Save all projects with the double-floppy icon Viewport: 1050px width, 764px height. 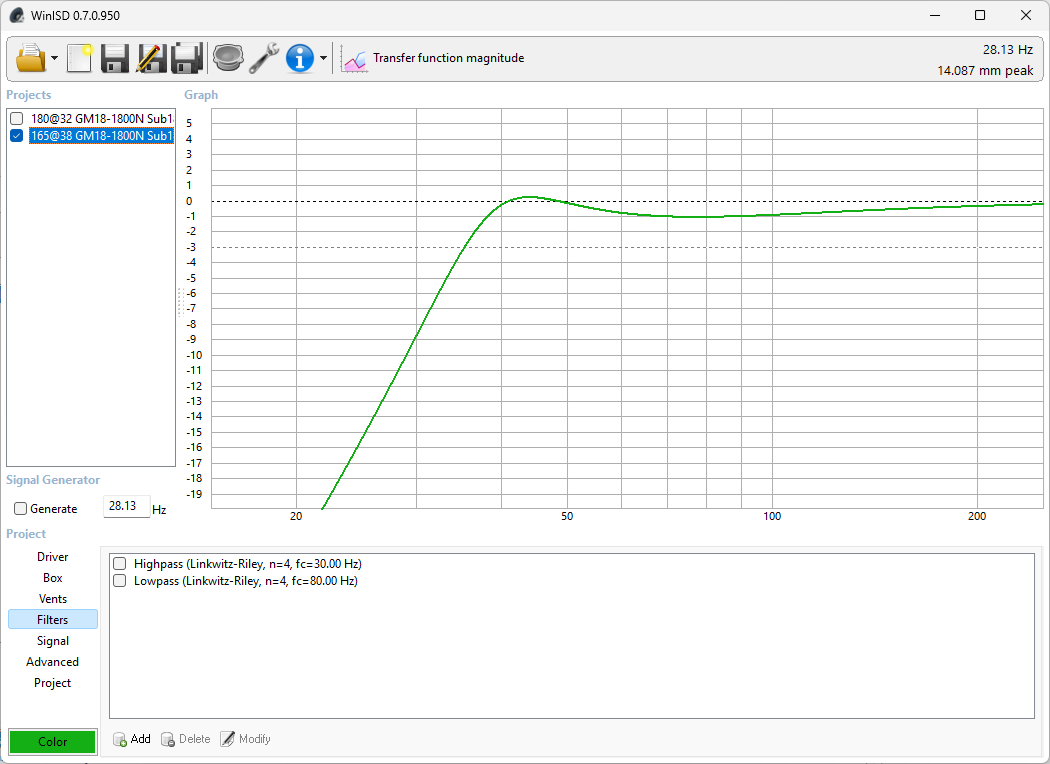pyautogui.click(x=187, y=58)
